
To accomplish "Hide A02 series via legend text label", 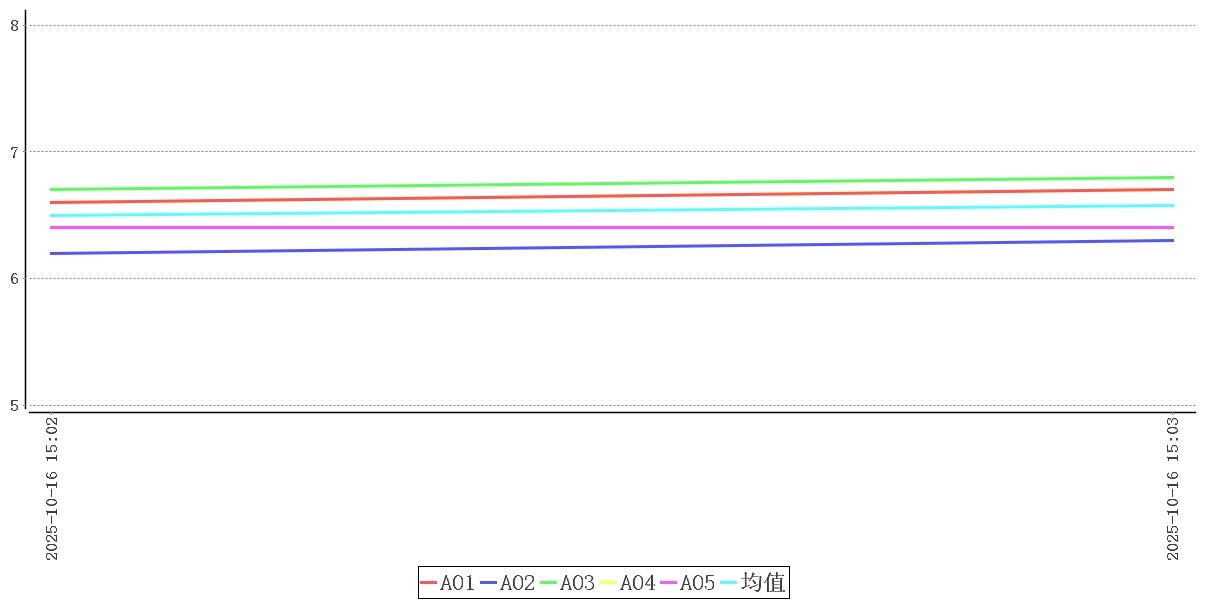I will pyautogui.click(x=518, y=583).
